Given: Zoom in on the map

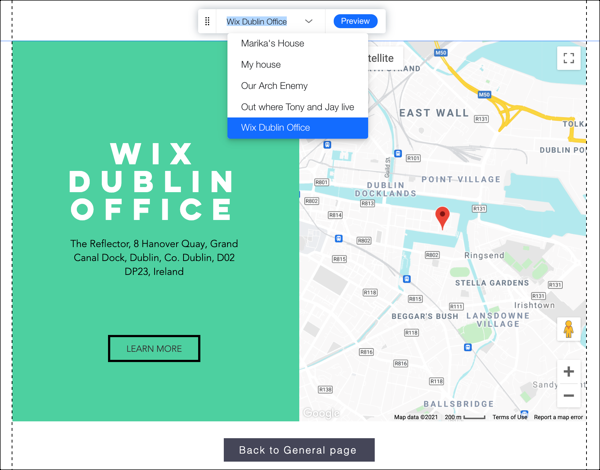Looking at the screenshot, I should point(568,371).
